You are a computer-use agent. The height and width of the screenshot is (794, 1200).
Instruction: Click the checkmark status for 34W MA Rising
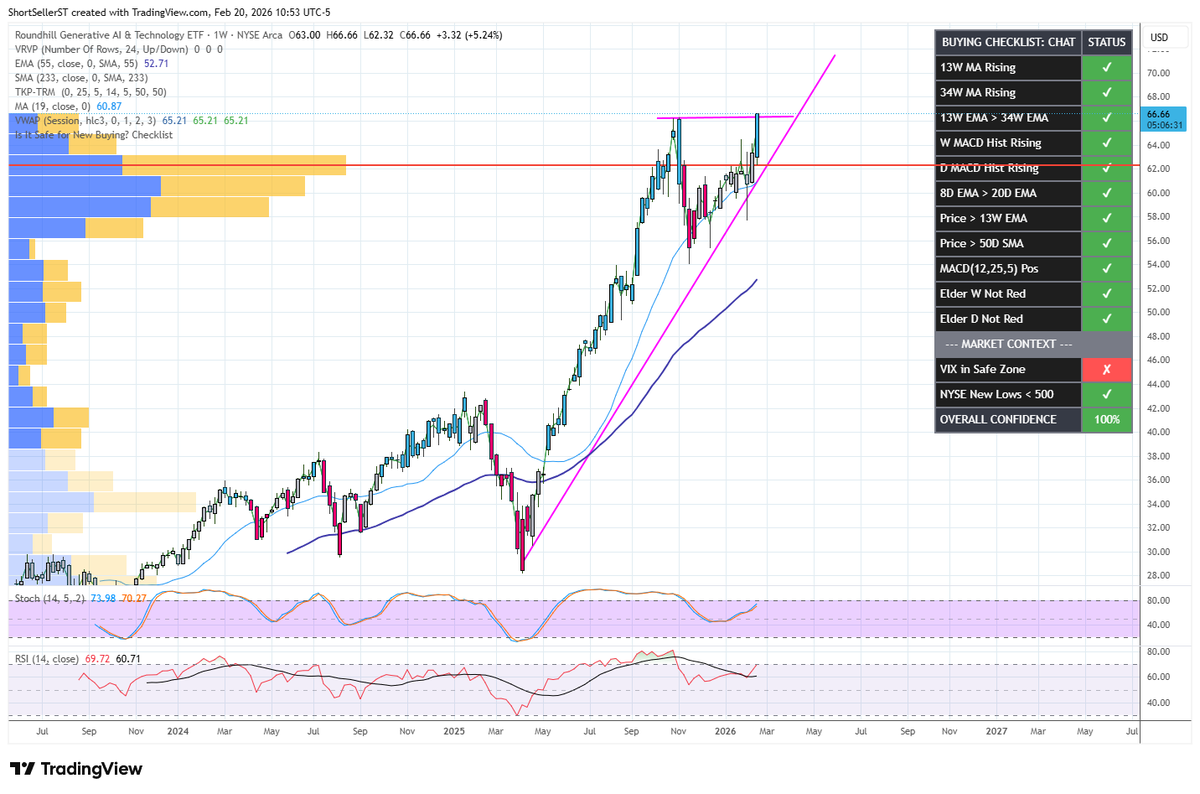click(1107, 92)
